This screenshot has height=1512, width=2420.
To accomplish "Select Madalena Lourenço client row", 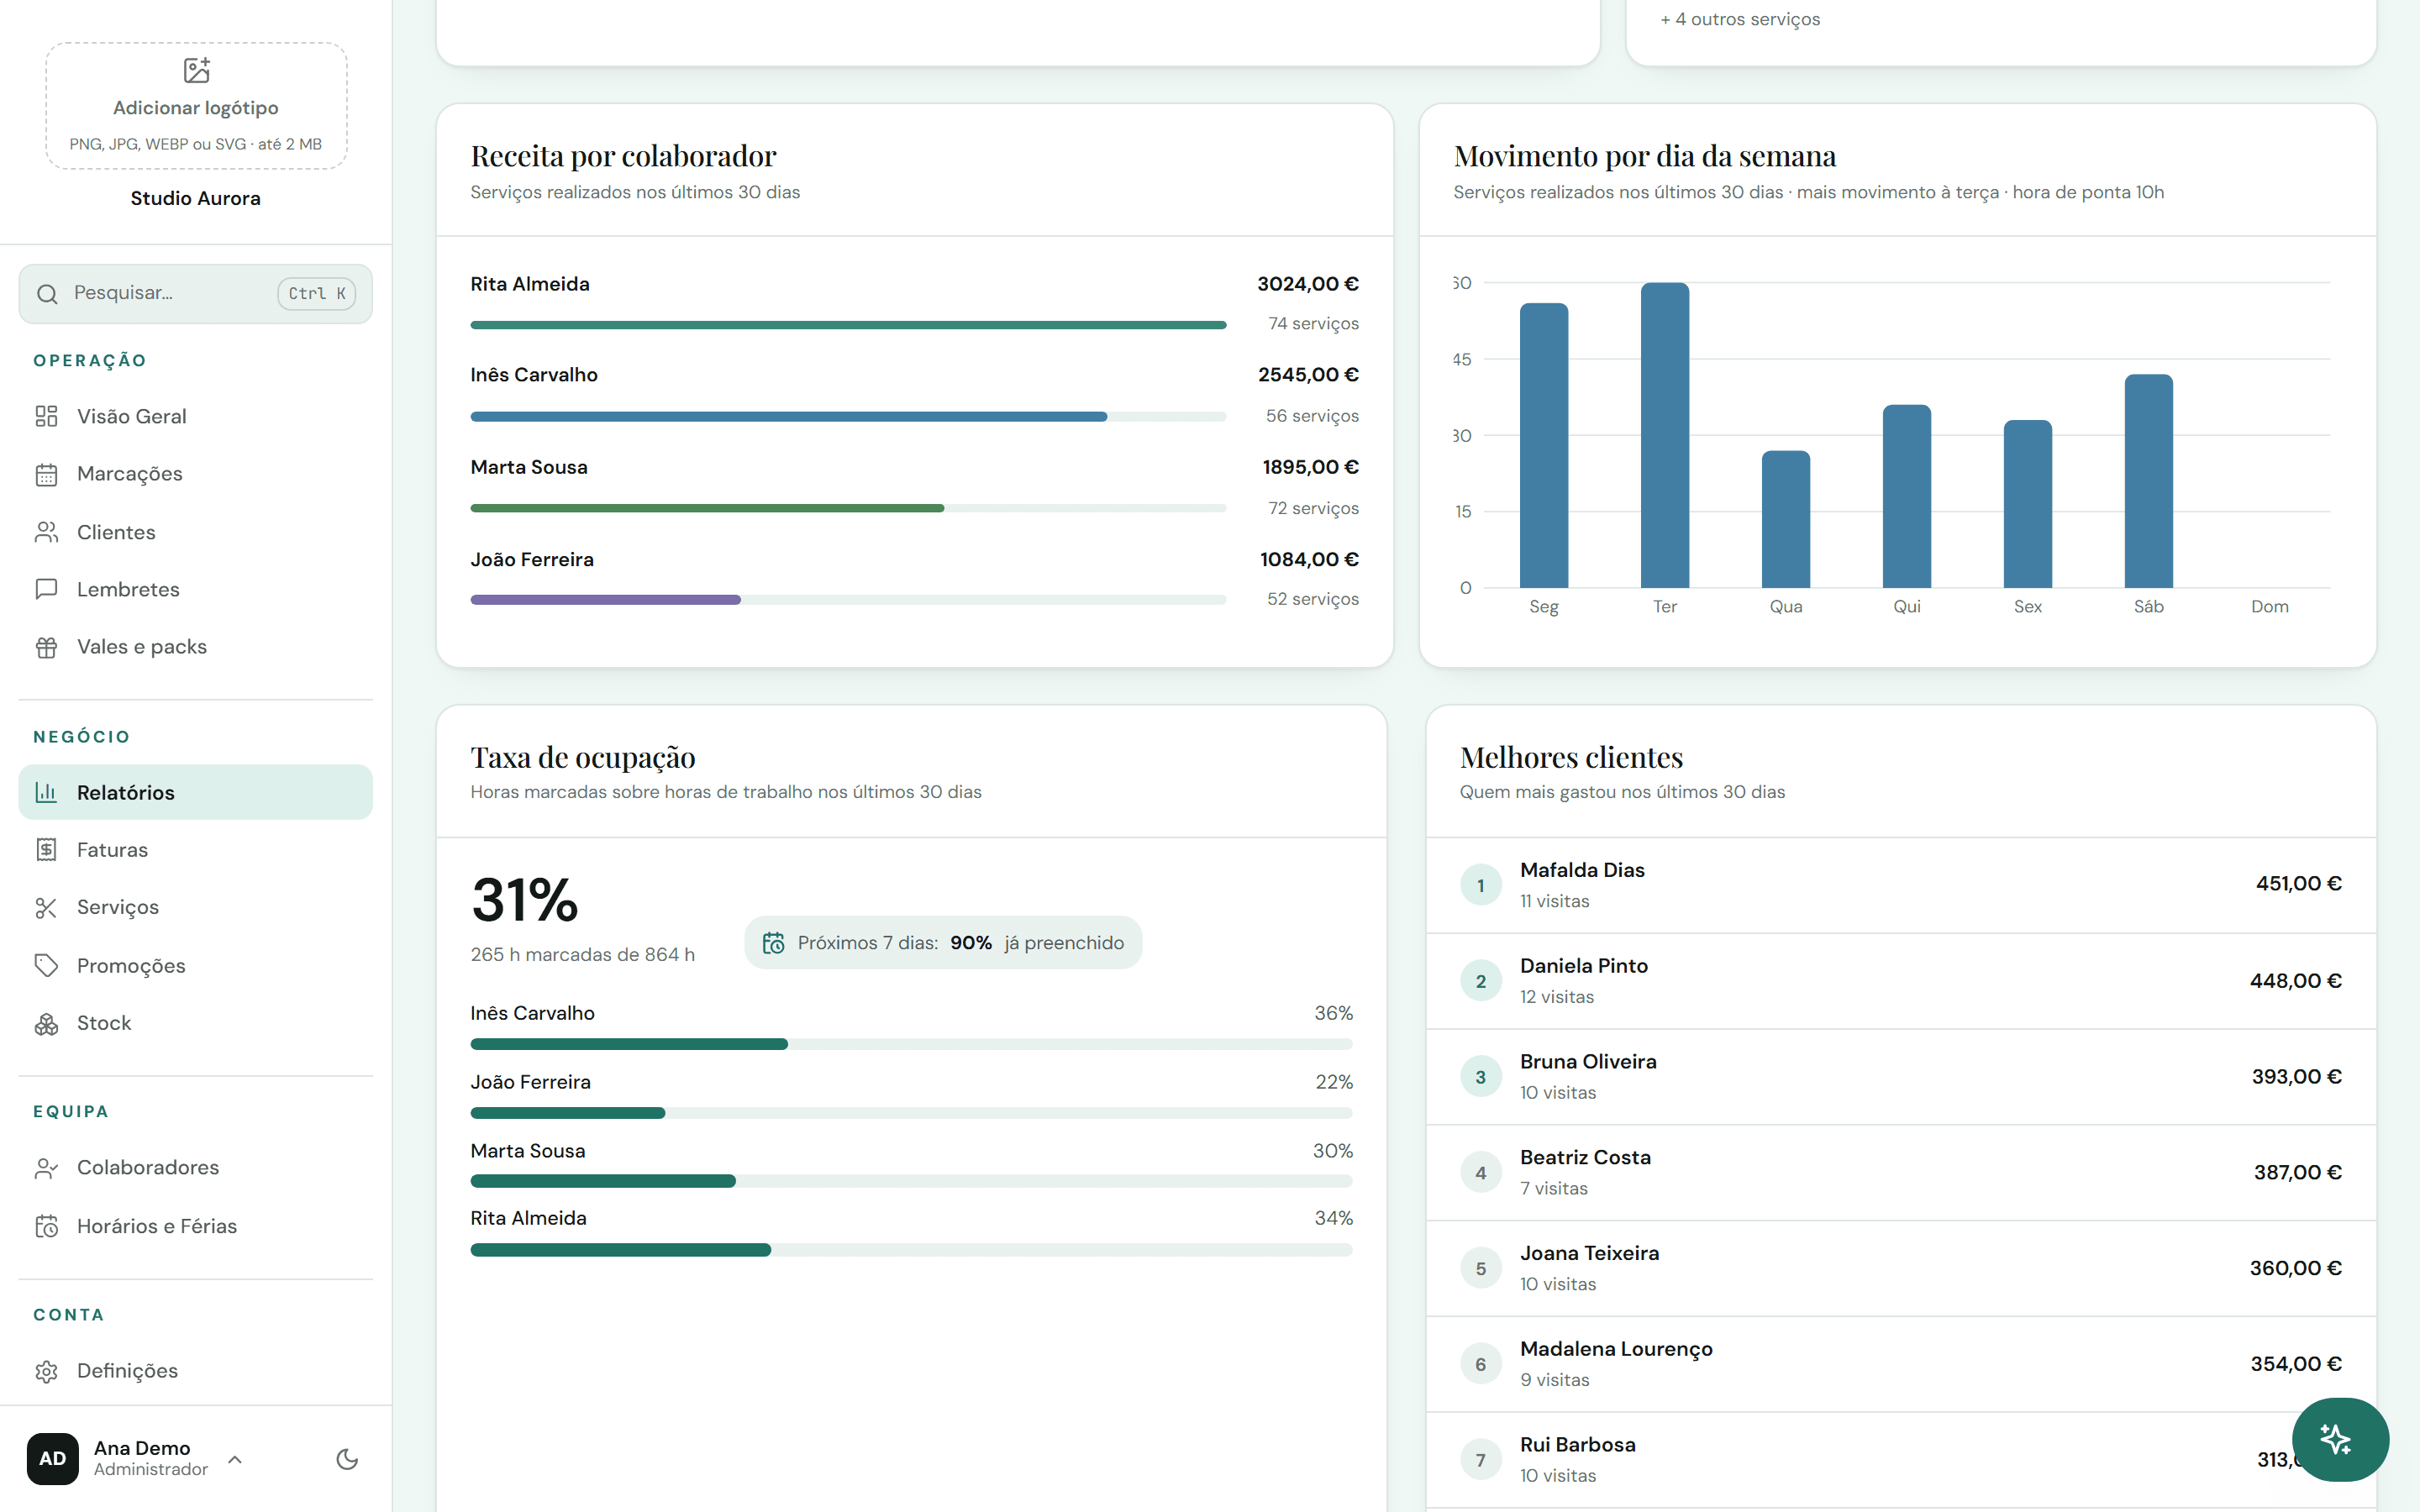I will [1900, 1364].
